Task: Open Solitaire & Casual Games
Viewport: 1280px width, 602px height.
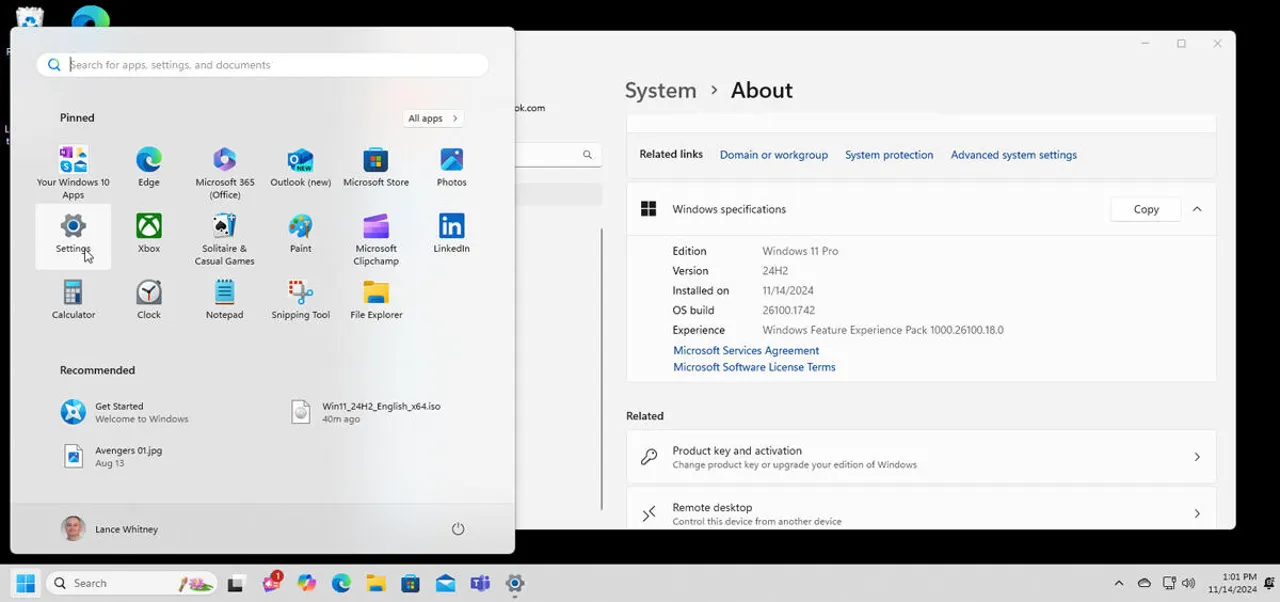Action: click(x=224, y=238)
